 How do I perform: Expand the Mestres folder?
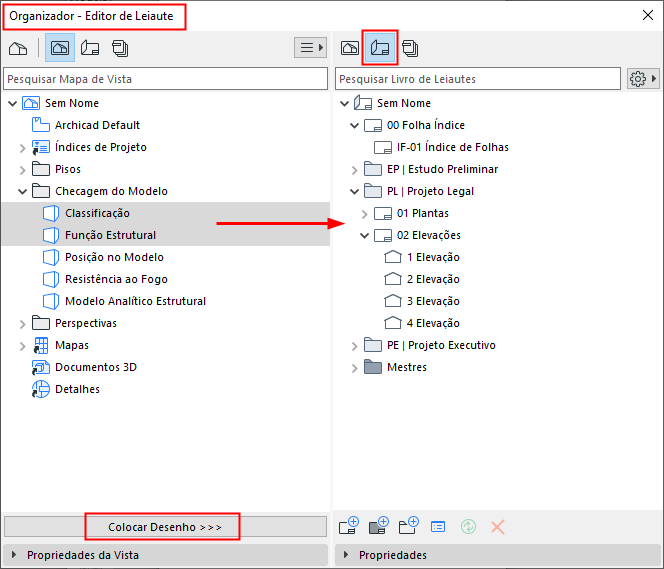click(x=354, y=368)
